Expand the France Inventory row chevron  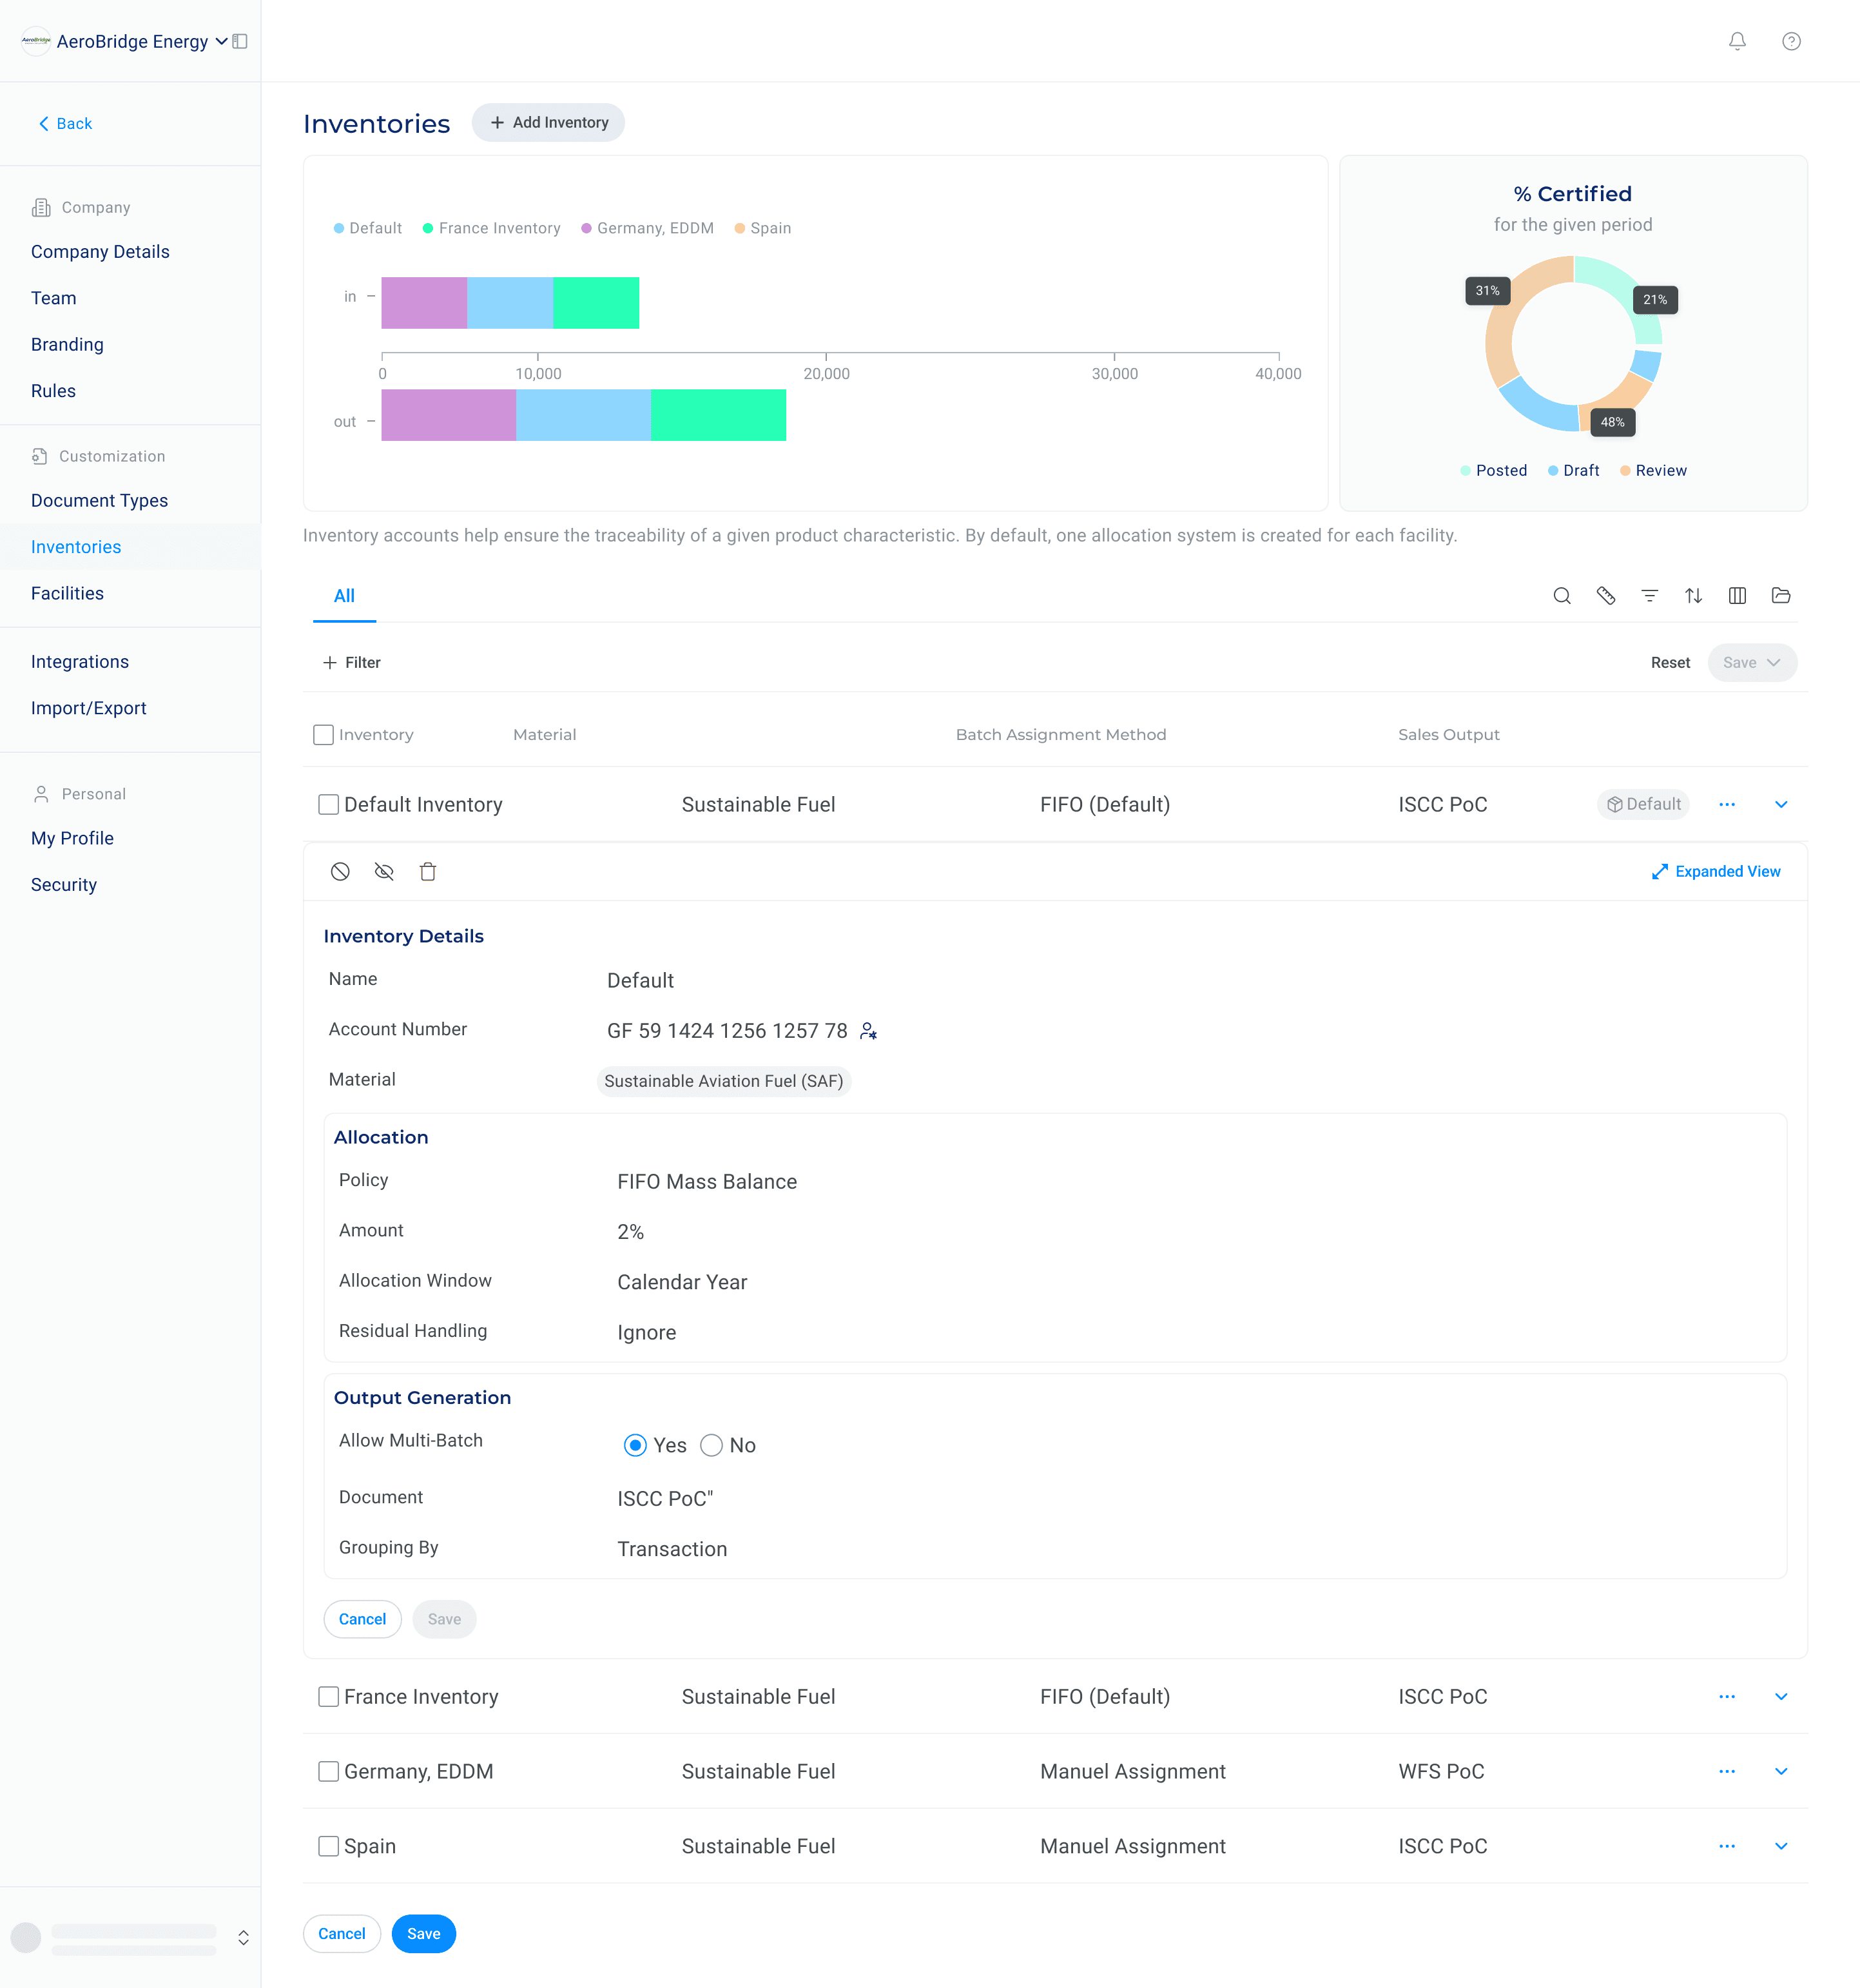(x=1781, y=1697)
